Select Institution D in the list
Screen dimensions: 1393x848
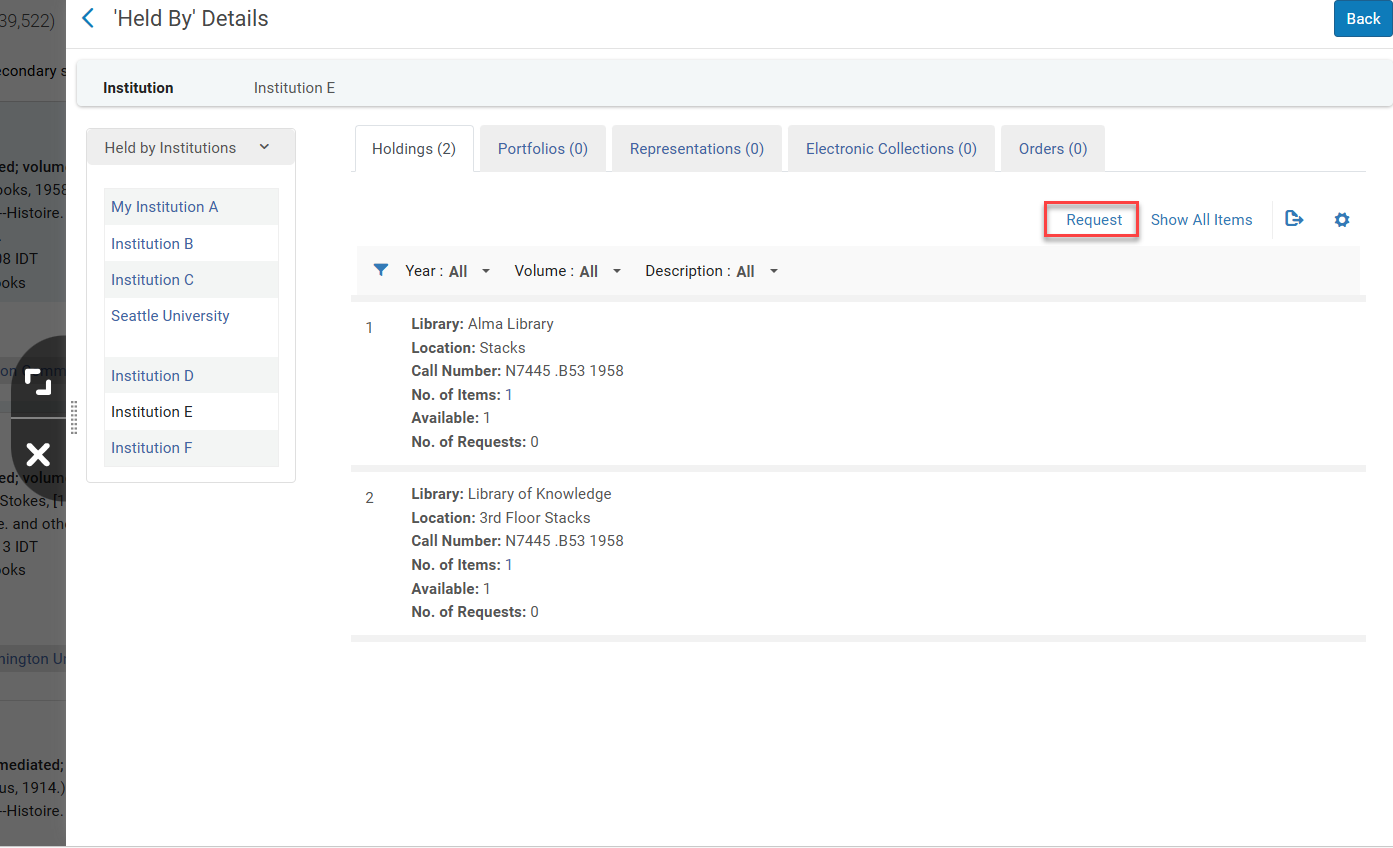[x=191, y=376]
